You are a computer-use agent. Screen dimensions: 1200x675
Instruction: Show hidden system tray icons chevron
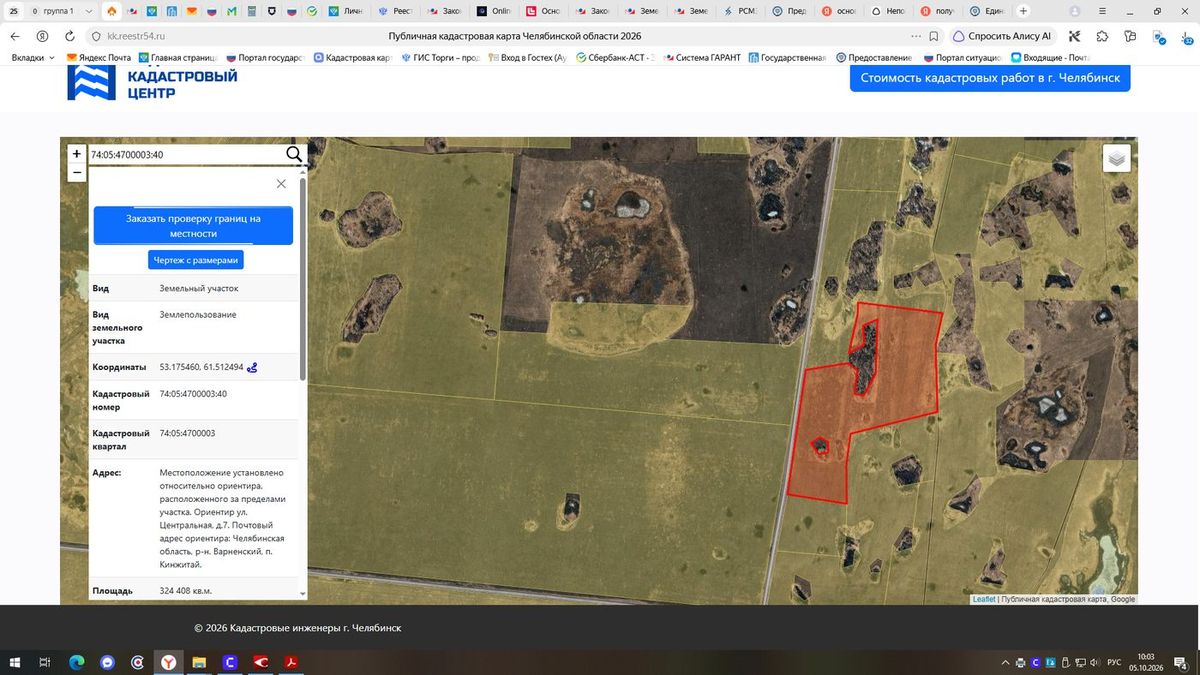(x=1005, y=662)
